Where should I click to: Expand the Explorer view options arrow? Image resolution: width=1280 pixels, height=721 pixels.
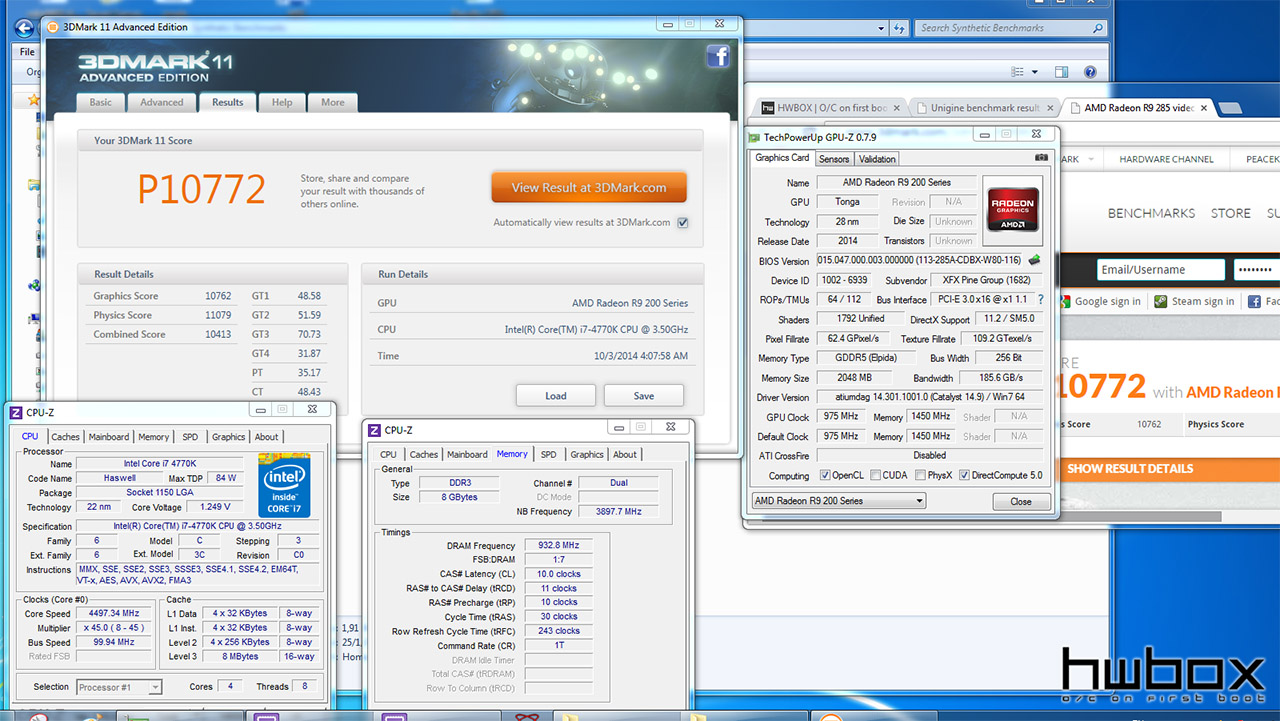point(1034,72)
